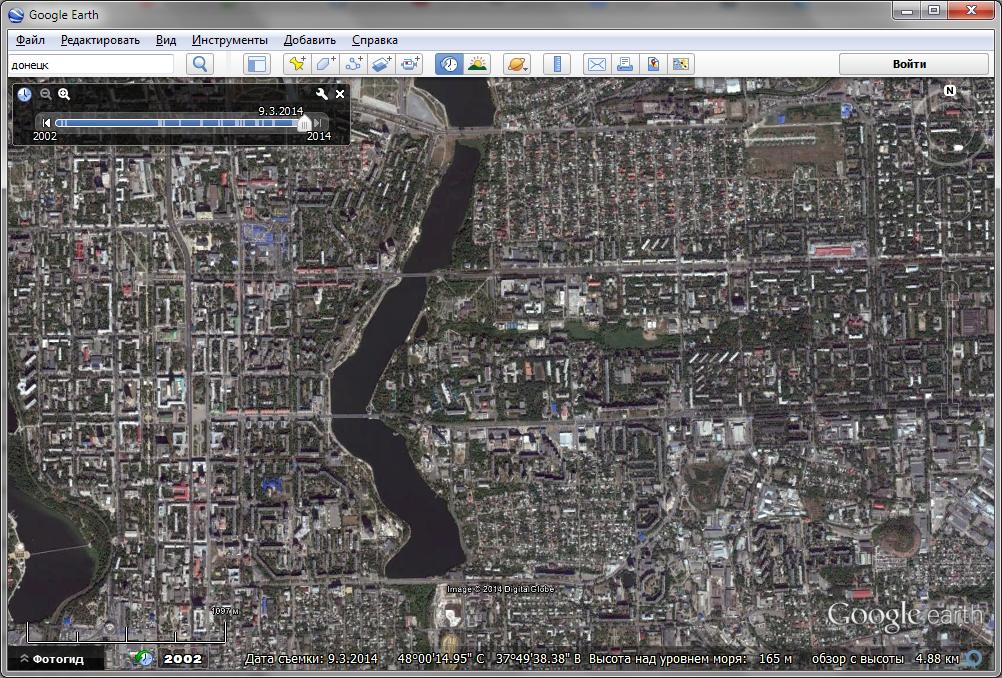This screenshot has width=1002, height=678.
Task: Toggle the sidebar panel icon
Action: [x=257, y=64]
